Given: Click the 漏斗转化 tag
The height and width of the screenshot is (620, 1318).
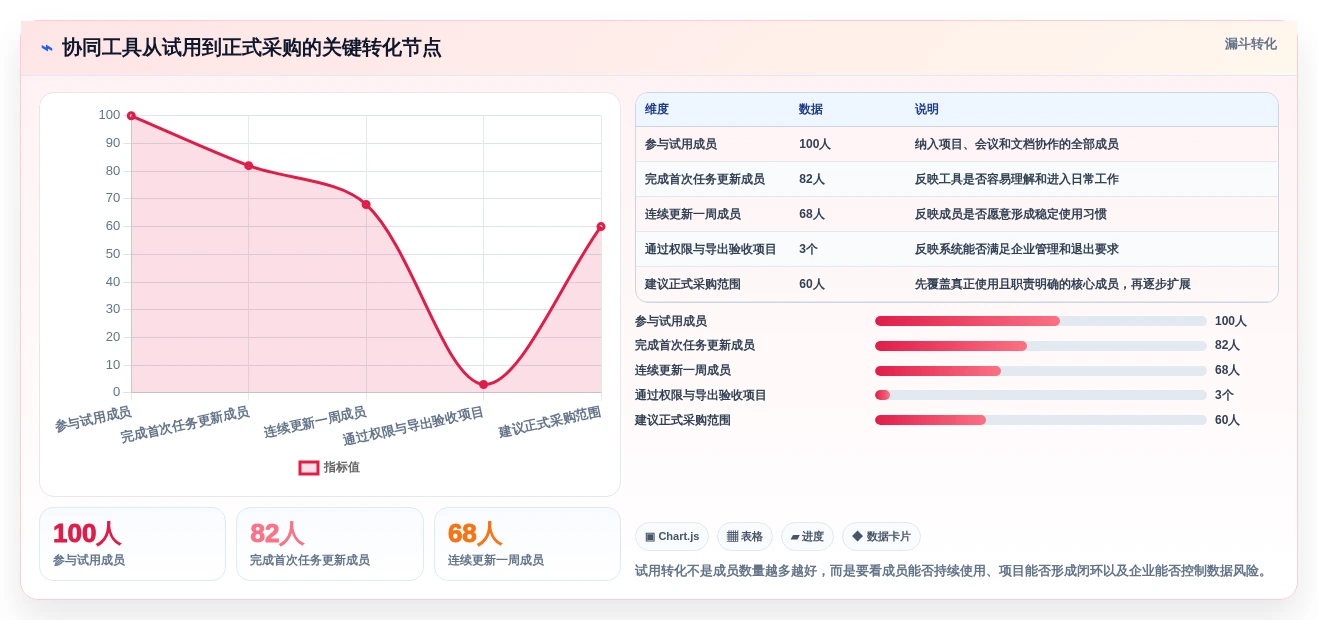Looking at the screenshot, I should tap(1250, 44).
